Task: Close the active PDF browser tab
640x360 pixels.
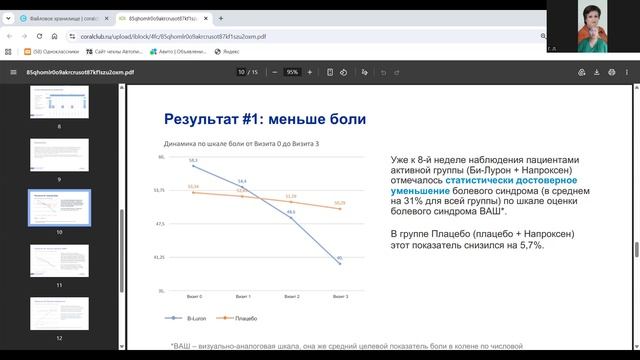Action: click(x=206, y=18)
